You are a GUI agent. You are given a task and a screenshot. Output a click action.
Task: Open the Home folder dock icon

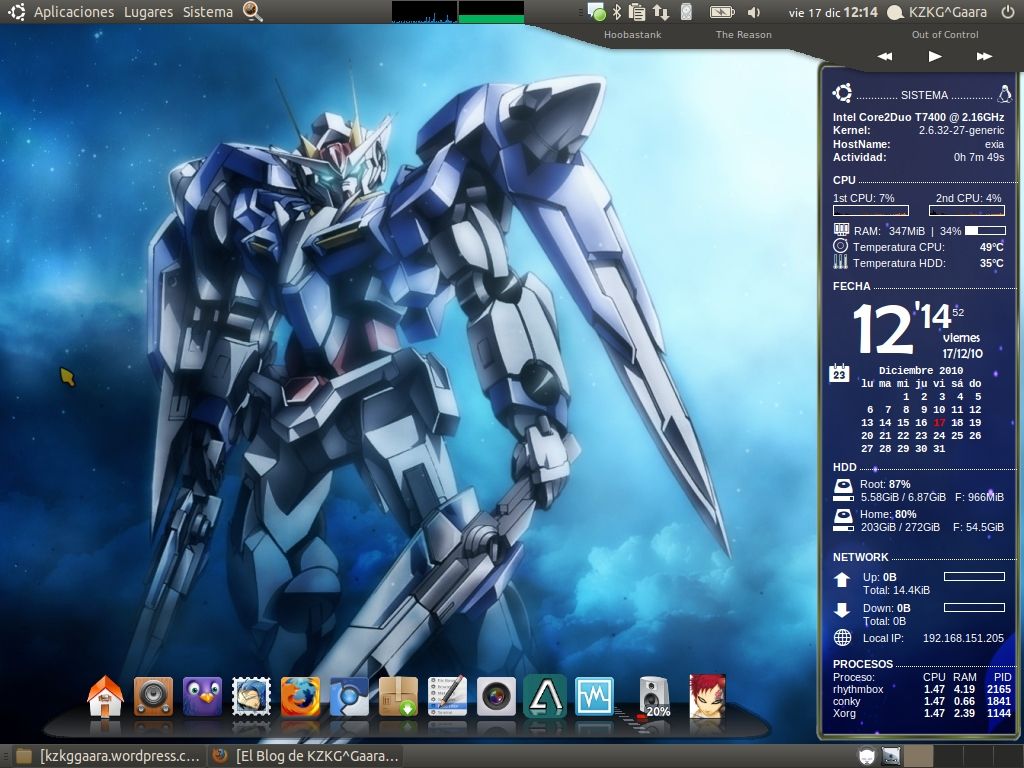click(105, 696)
